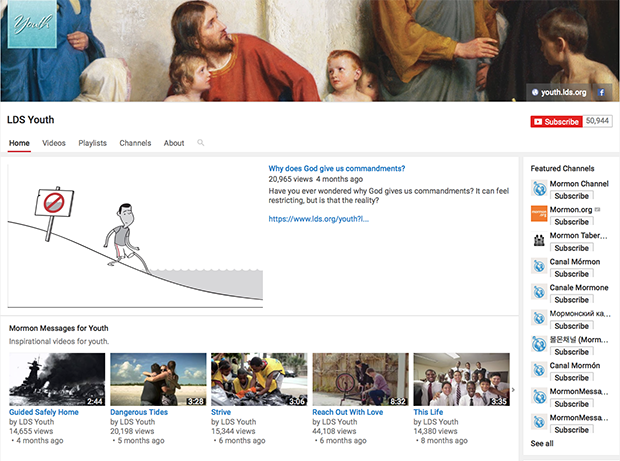Click 'by LDS Youth' under This Life
Screen dimensions: 620x461
point(436,422)
